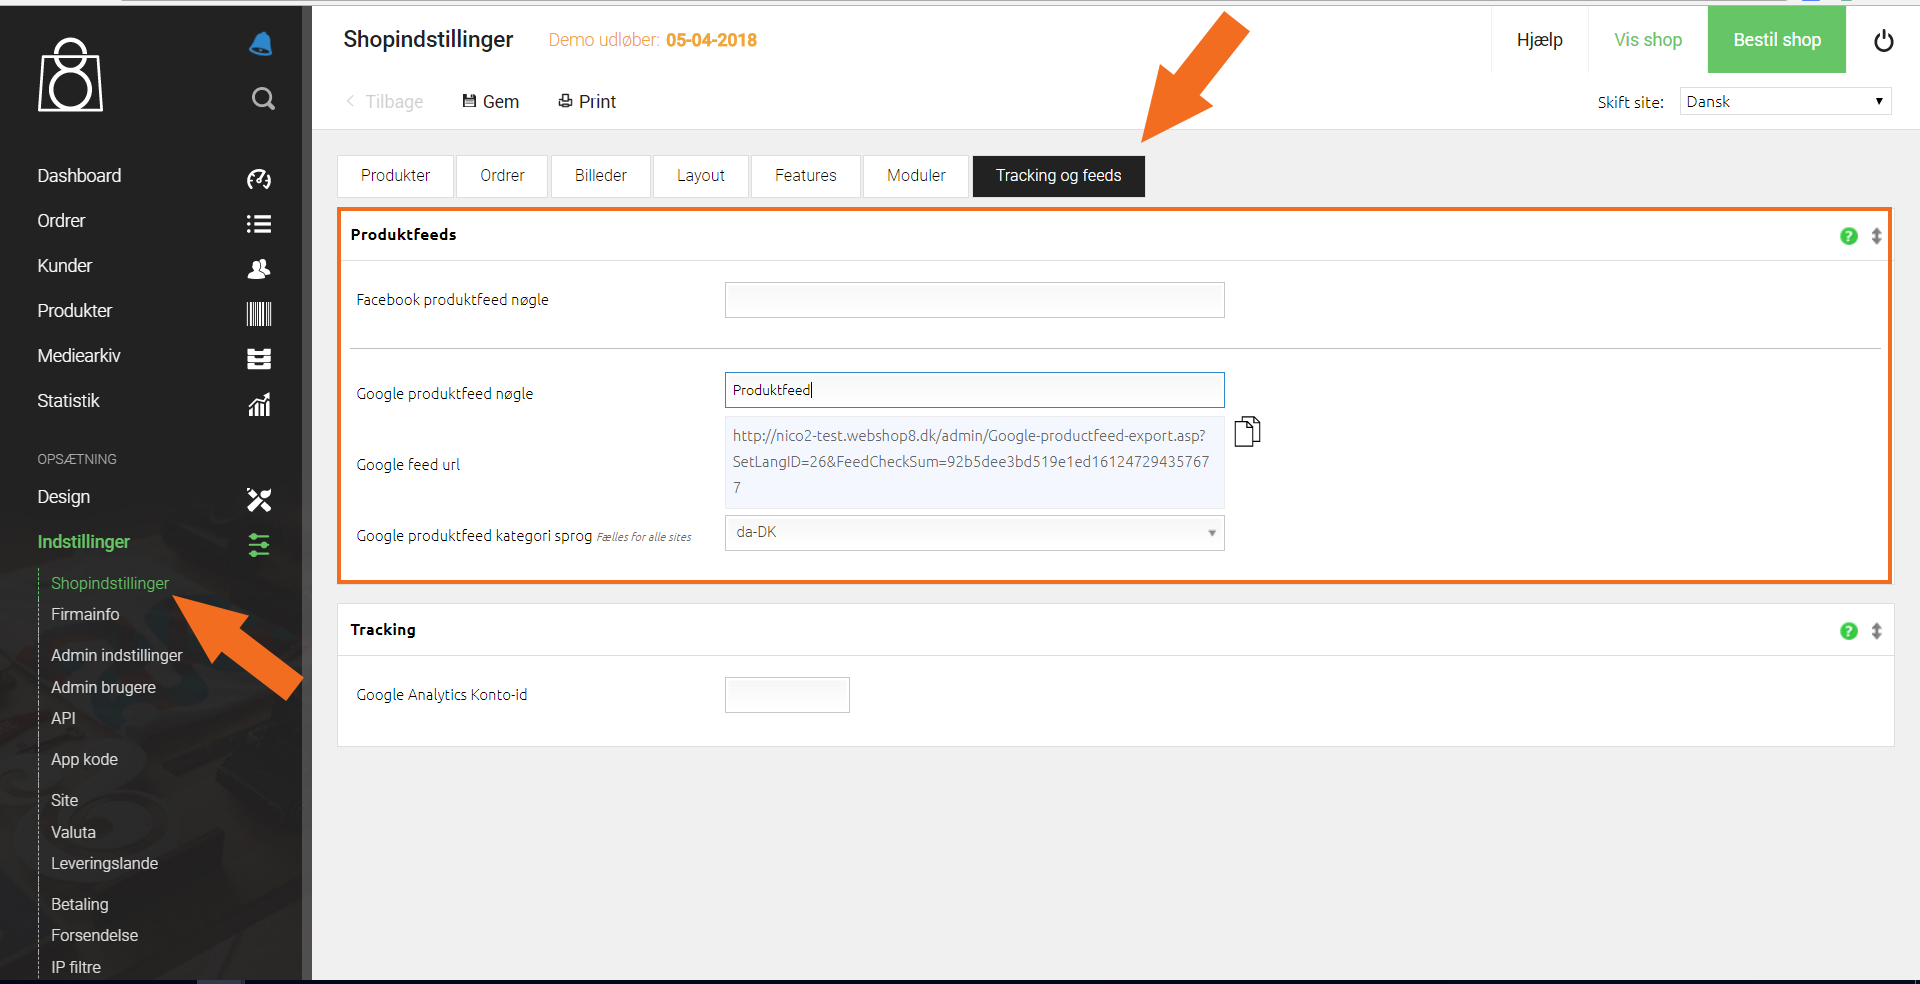Viewport: 1920px width, 984px height.
Task: Open help for the Tracking section
Action: point(1848,631)
